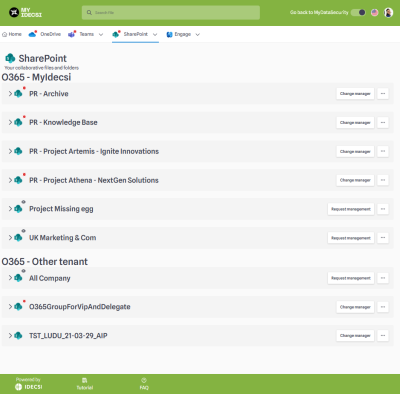Click Request management for All Company
This screenshot has width=400, height=394.
[351, 278]
